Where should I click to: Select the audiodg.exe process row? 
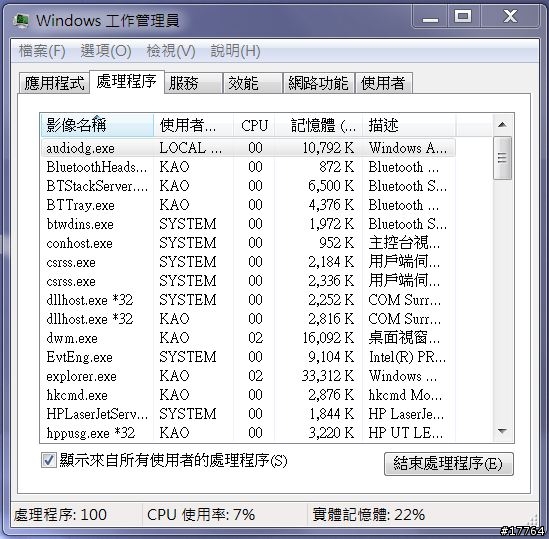[x=248, y=148]
